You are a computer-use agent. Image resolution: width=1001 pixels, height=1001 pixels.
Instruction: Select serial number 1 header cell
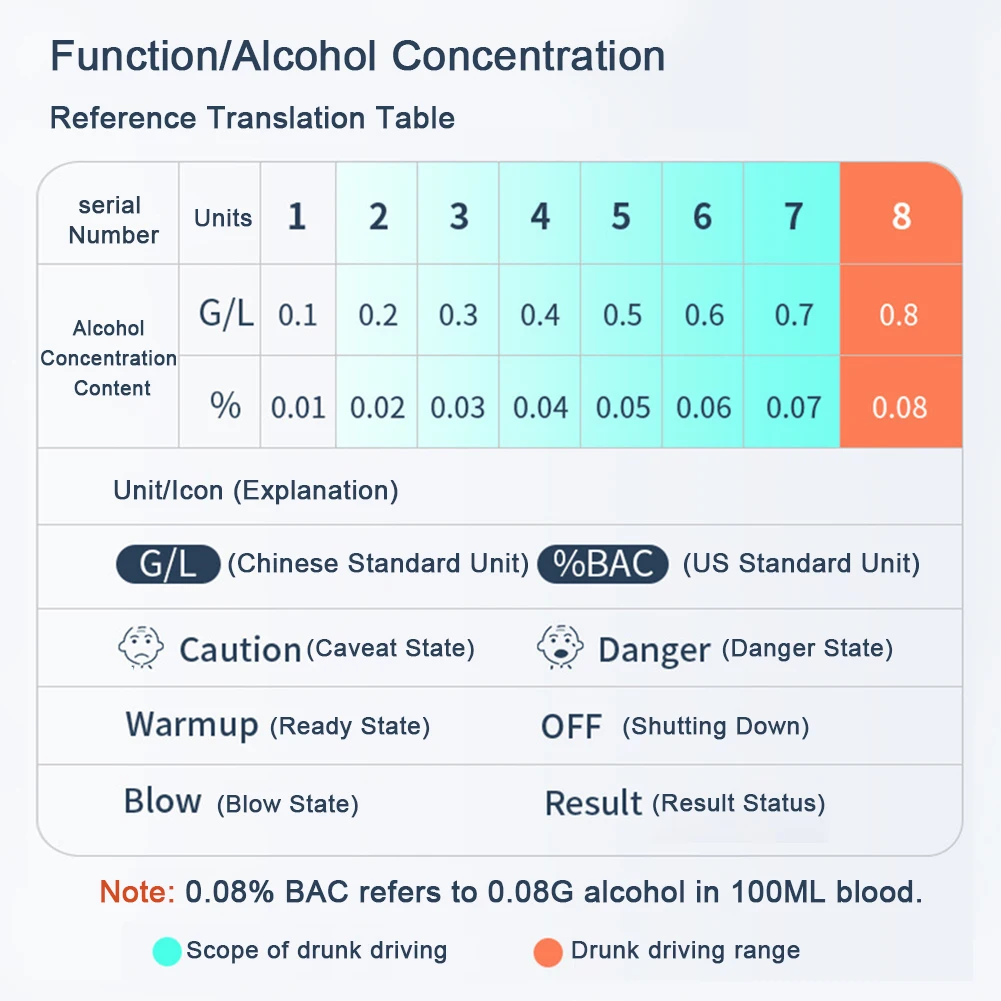pyautogui.click(x=297, y=216)
